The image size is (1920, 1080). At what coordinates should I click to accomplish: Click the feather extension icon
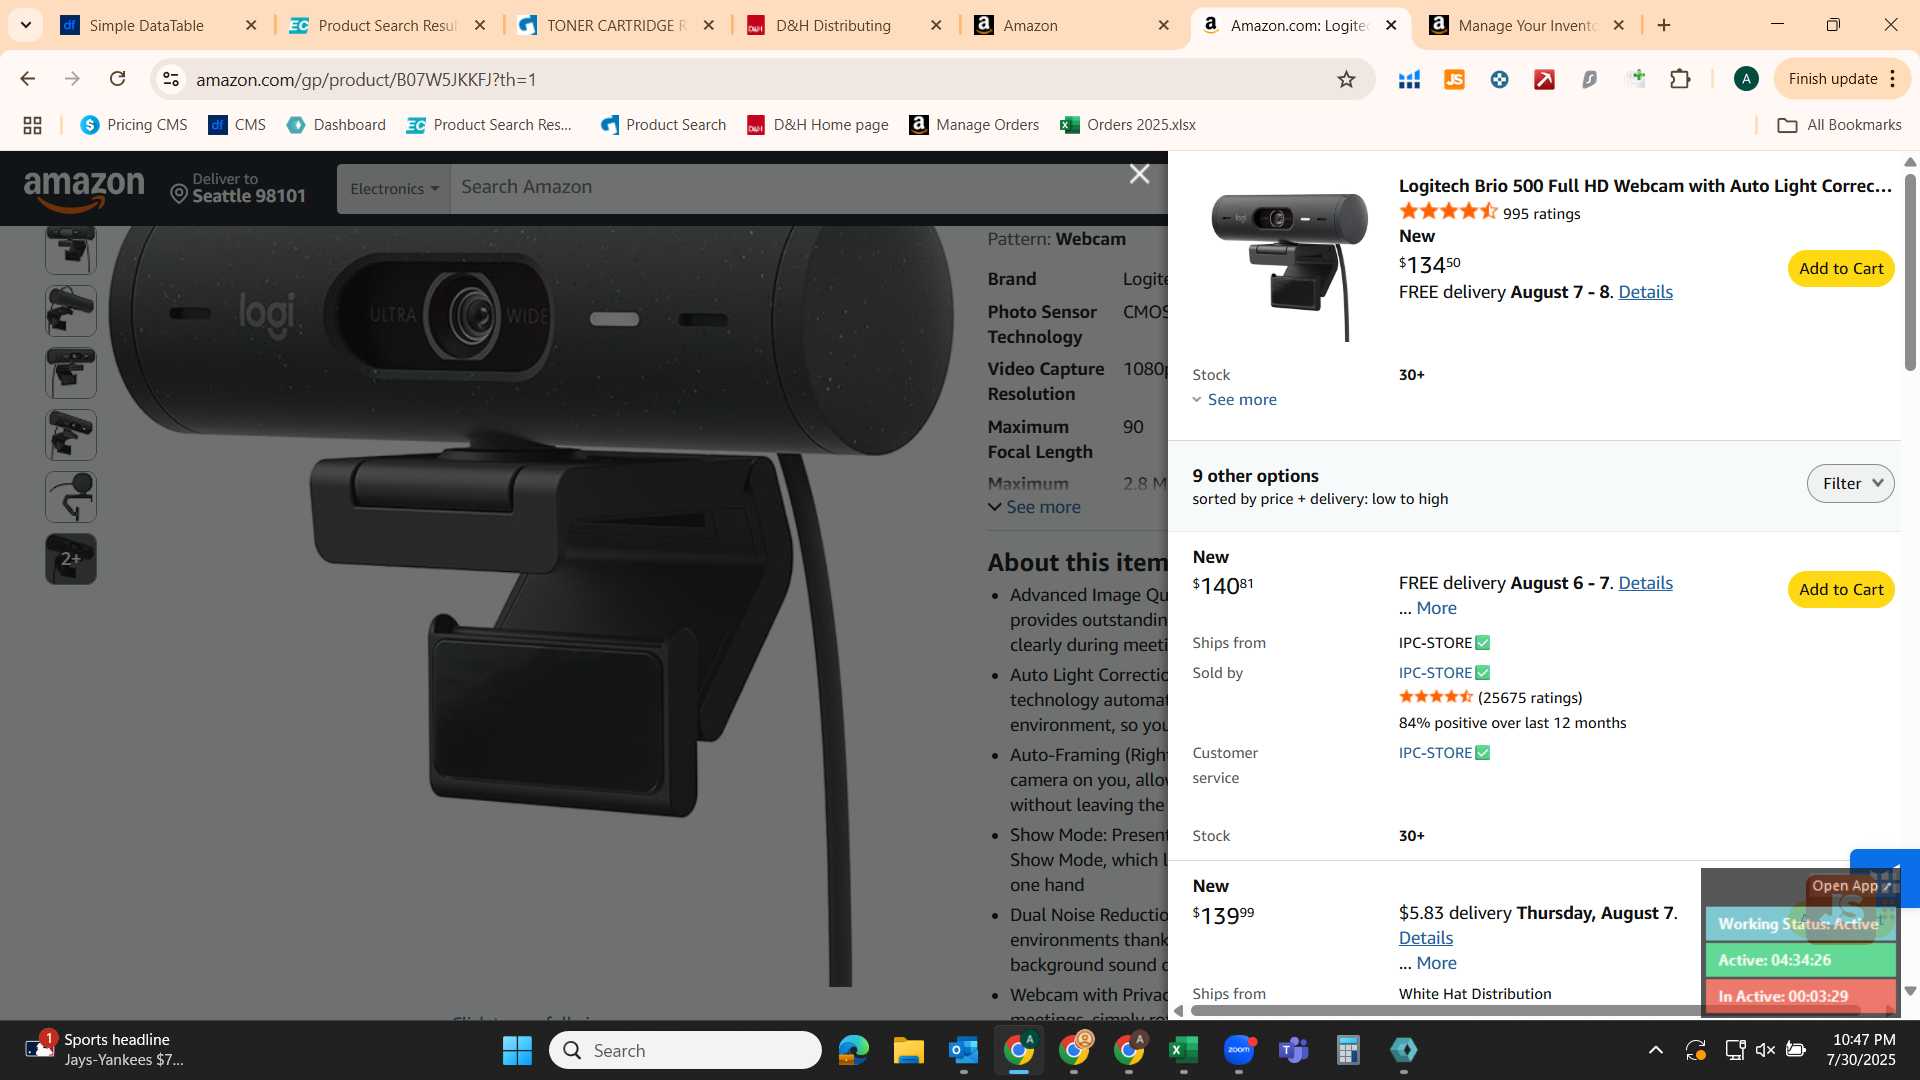pos(1589,79)
